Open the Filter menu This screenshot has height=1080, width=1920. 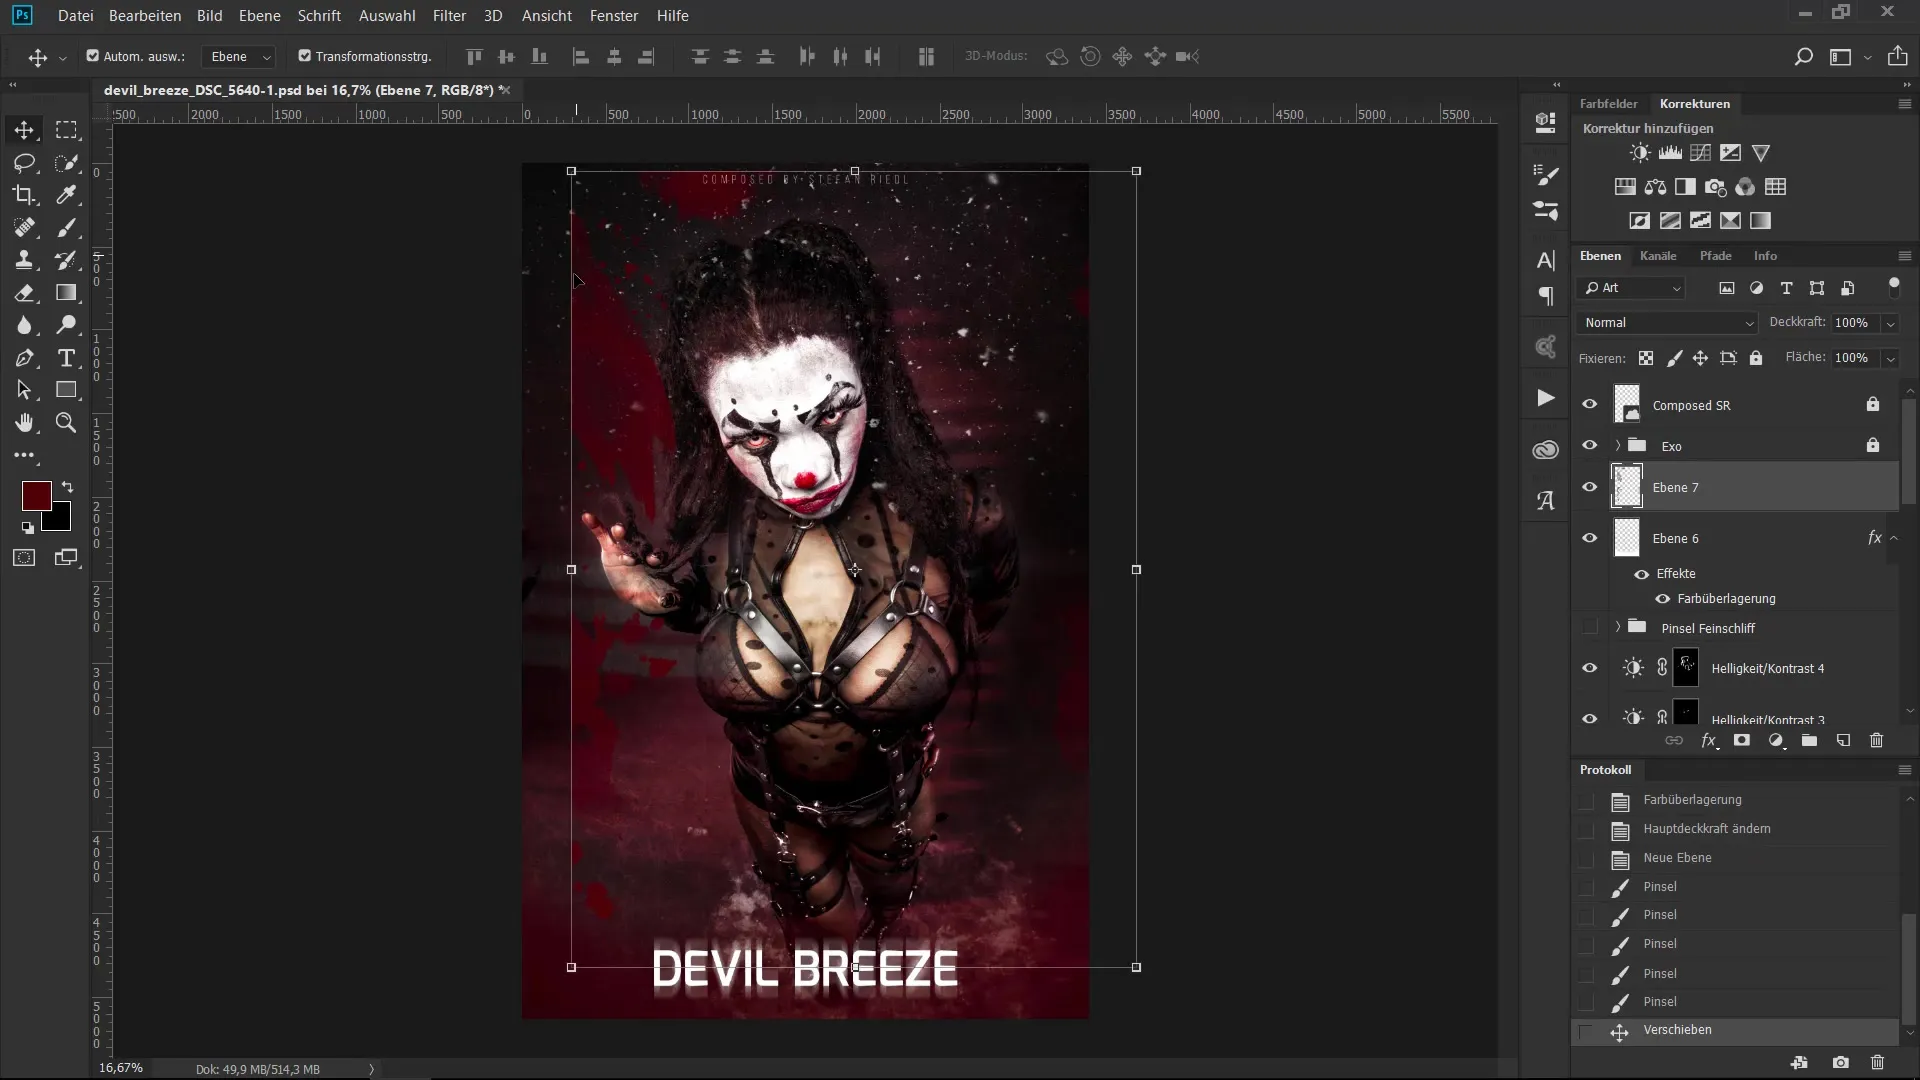pyautogui.click(x=449, y=16)
